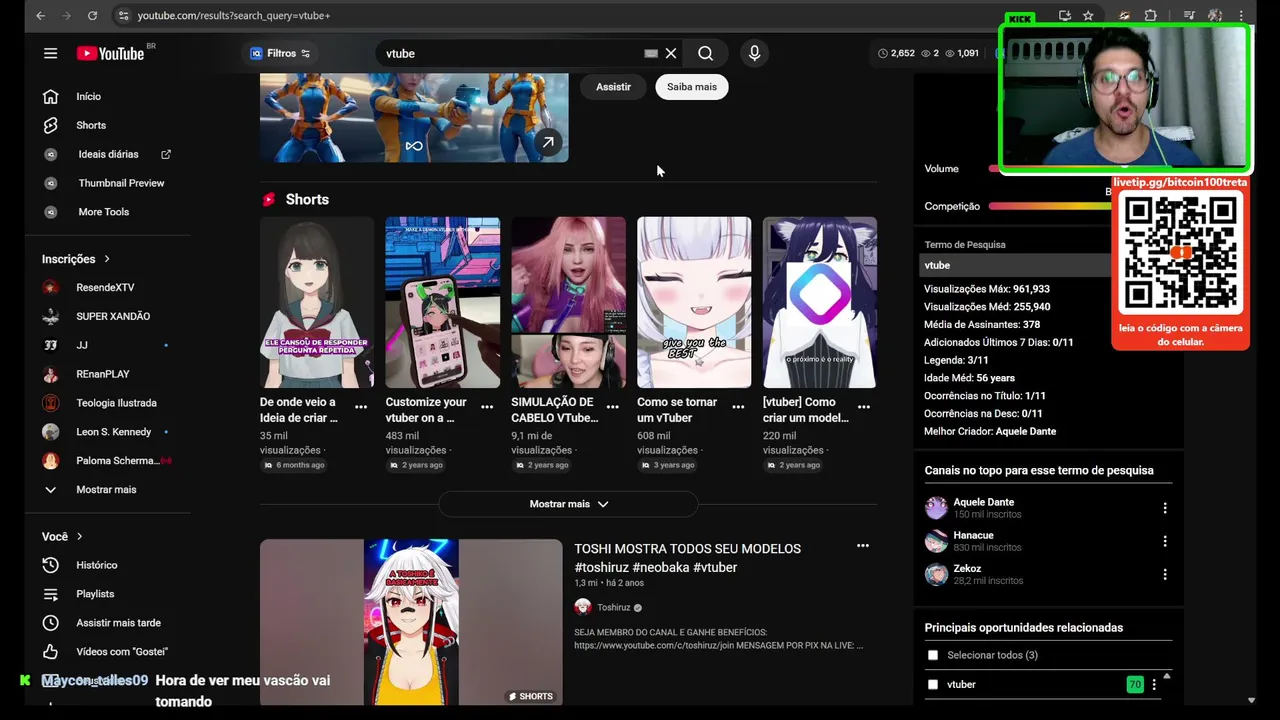Expand the Você section chevron
The height and width of the screenshot is (720, 1280).
pyautogui.click(x=80, y=537)
